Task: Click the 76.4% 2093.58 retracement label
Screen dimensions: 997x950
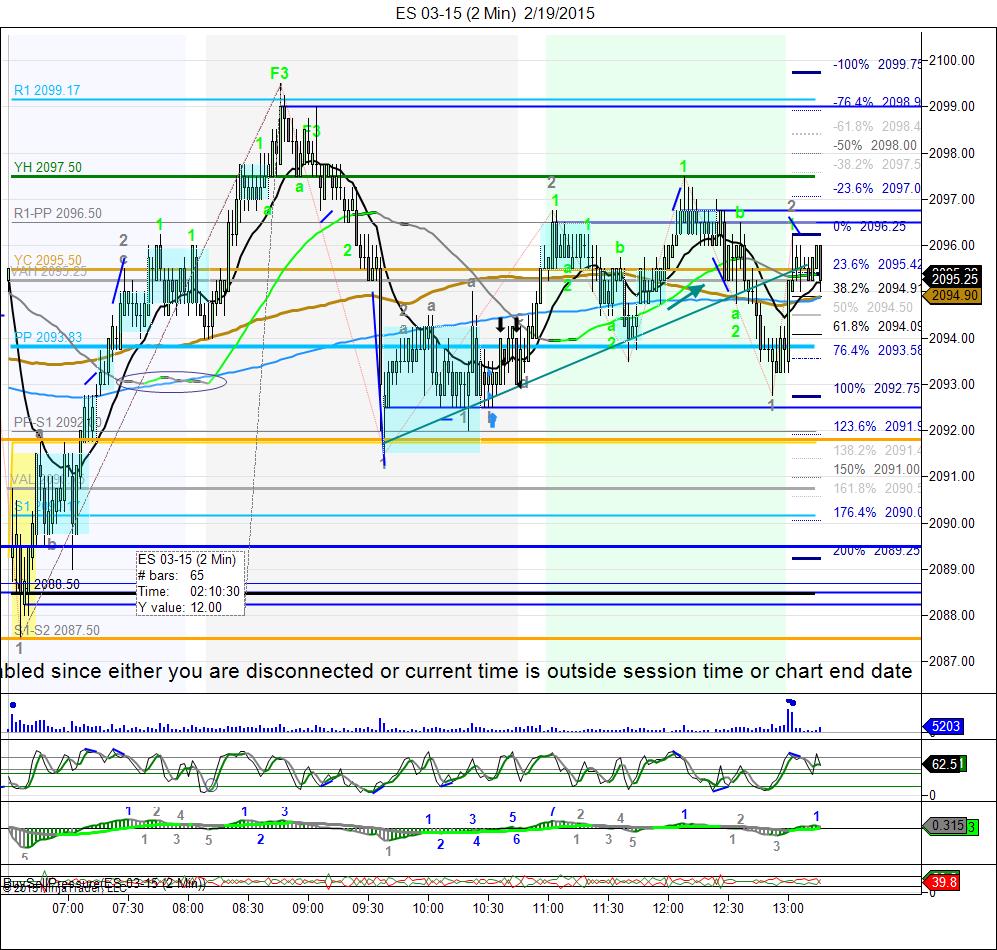Action: pos(877,350)
